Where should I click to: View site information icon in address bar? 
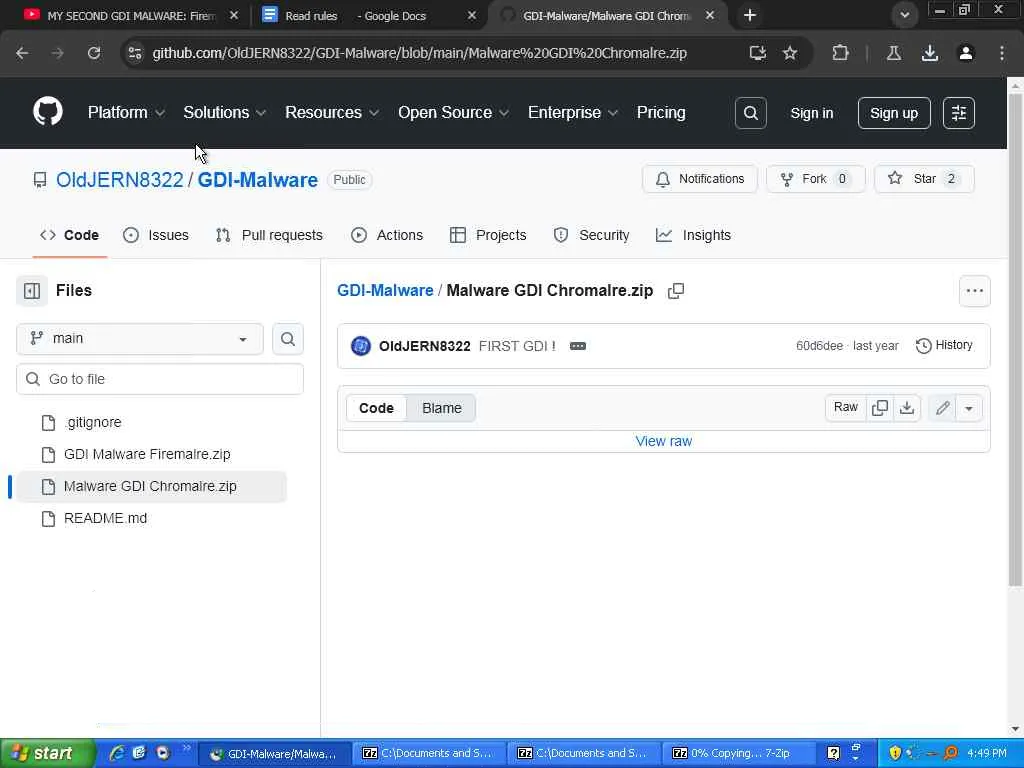click(135, 53)
